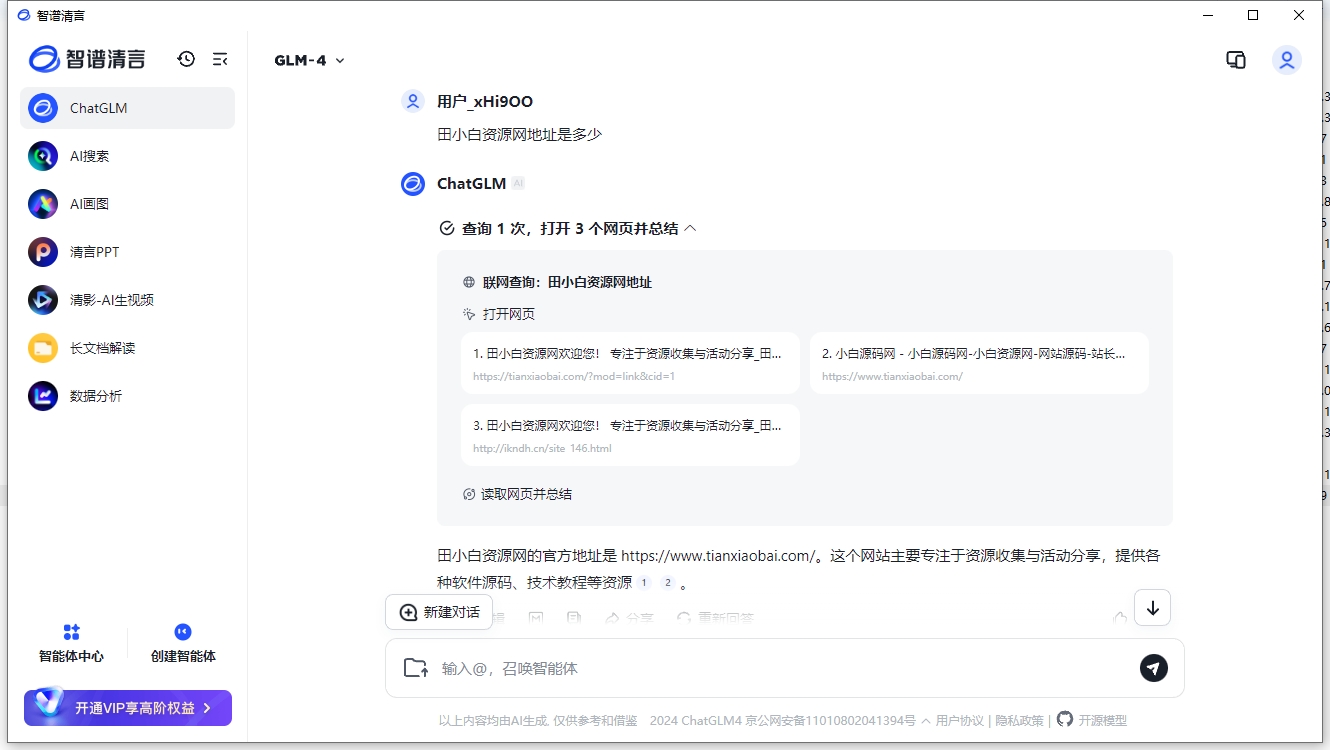Open AI画图 from sidebar
This screenshot has width=1330, height=750.
[127, 204]
